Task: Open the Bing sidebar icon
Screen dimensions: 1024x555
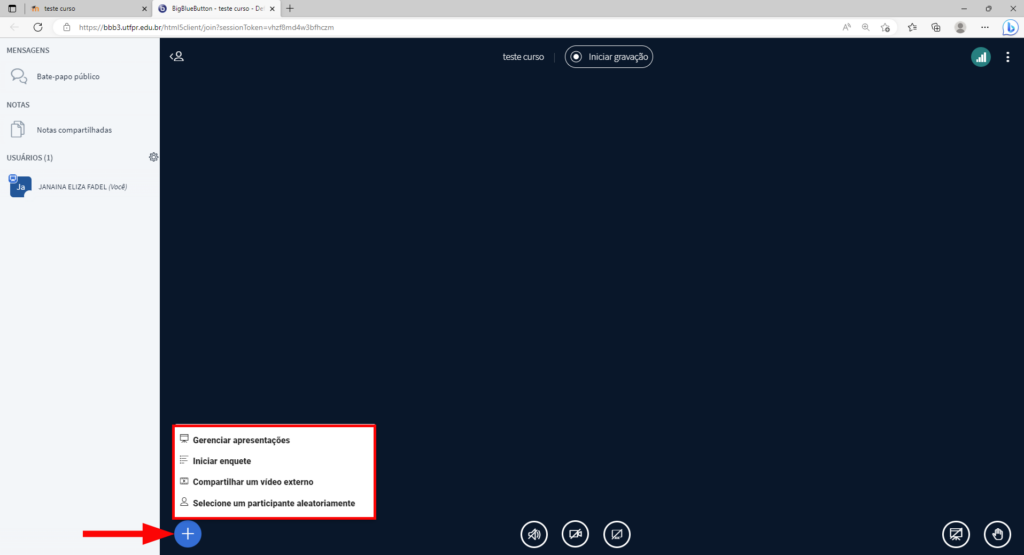Action: tap(1010, 27)
